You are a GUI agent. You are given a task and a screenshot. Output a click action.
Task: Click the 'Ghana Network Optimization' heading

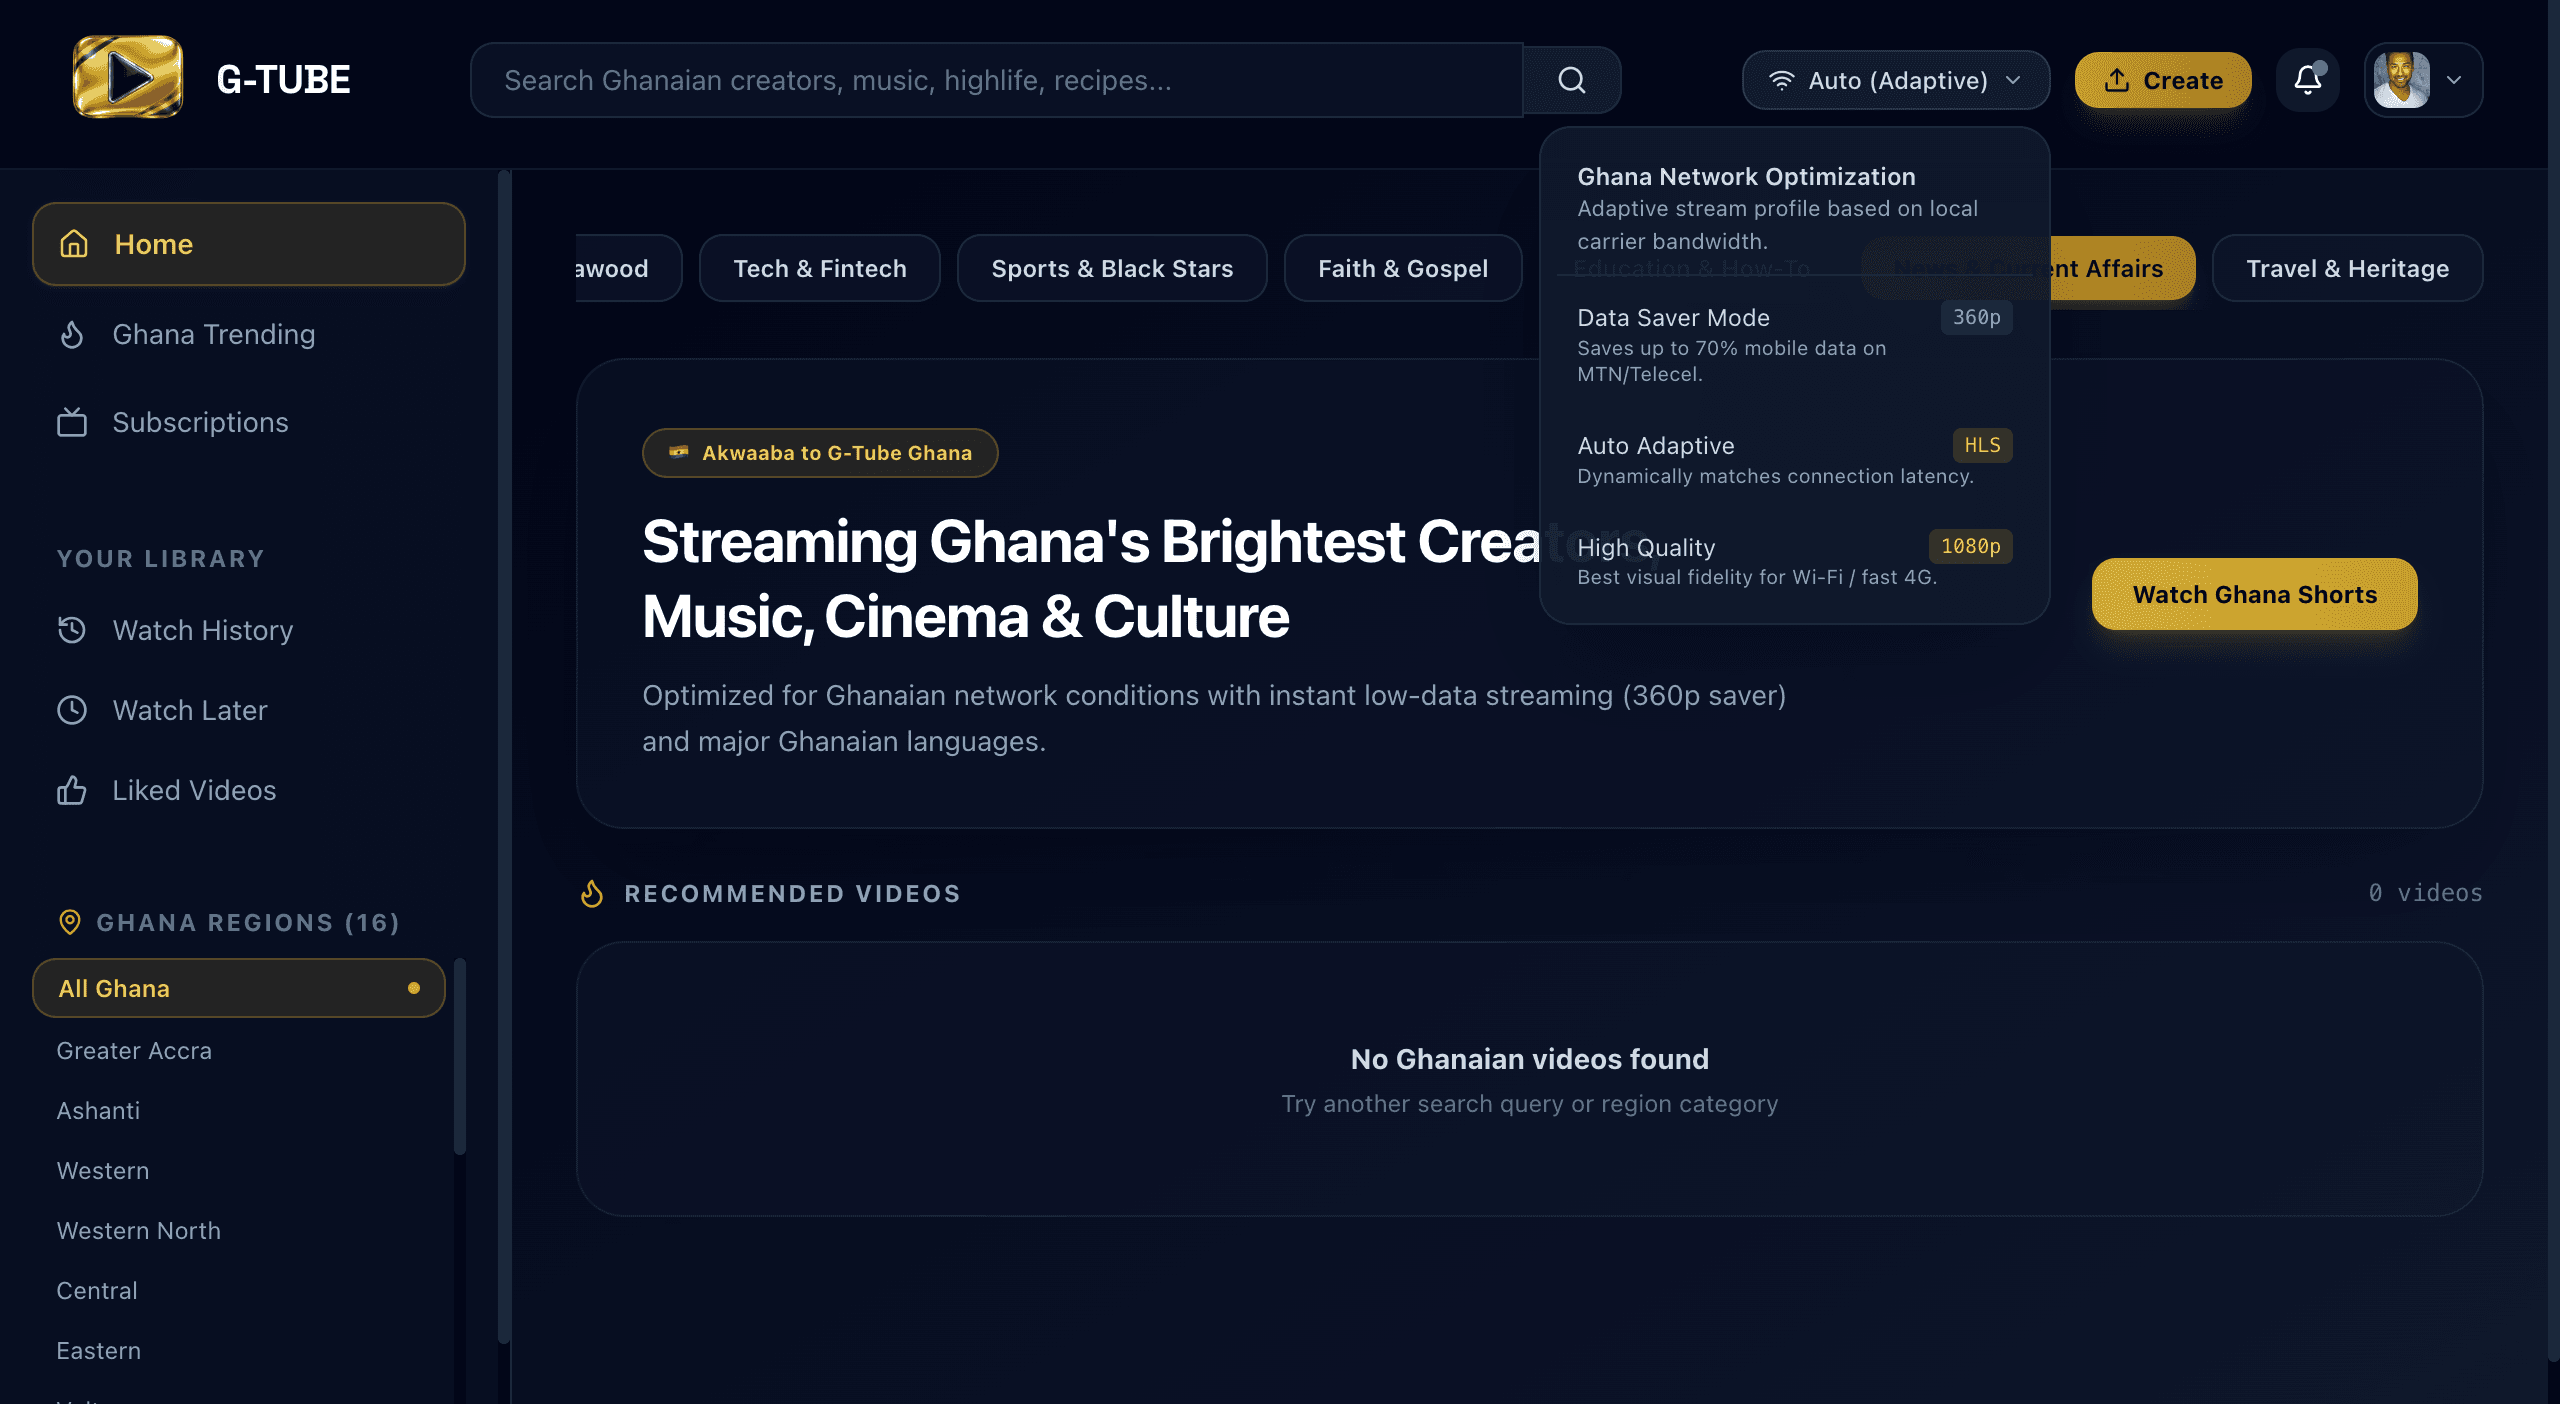(1746, 177)
